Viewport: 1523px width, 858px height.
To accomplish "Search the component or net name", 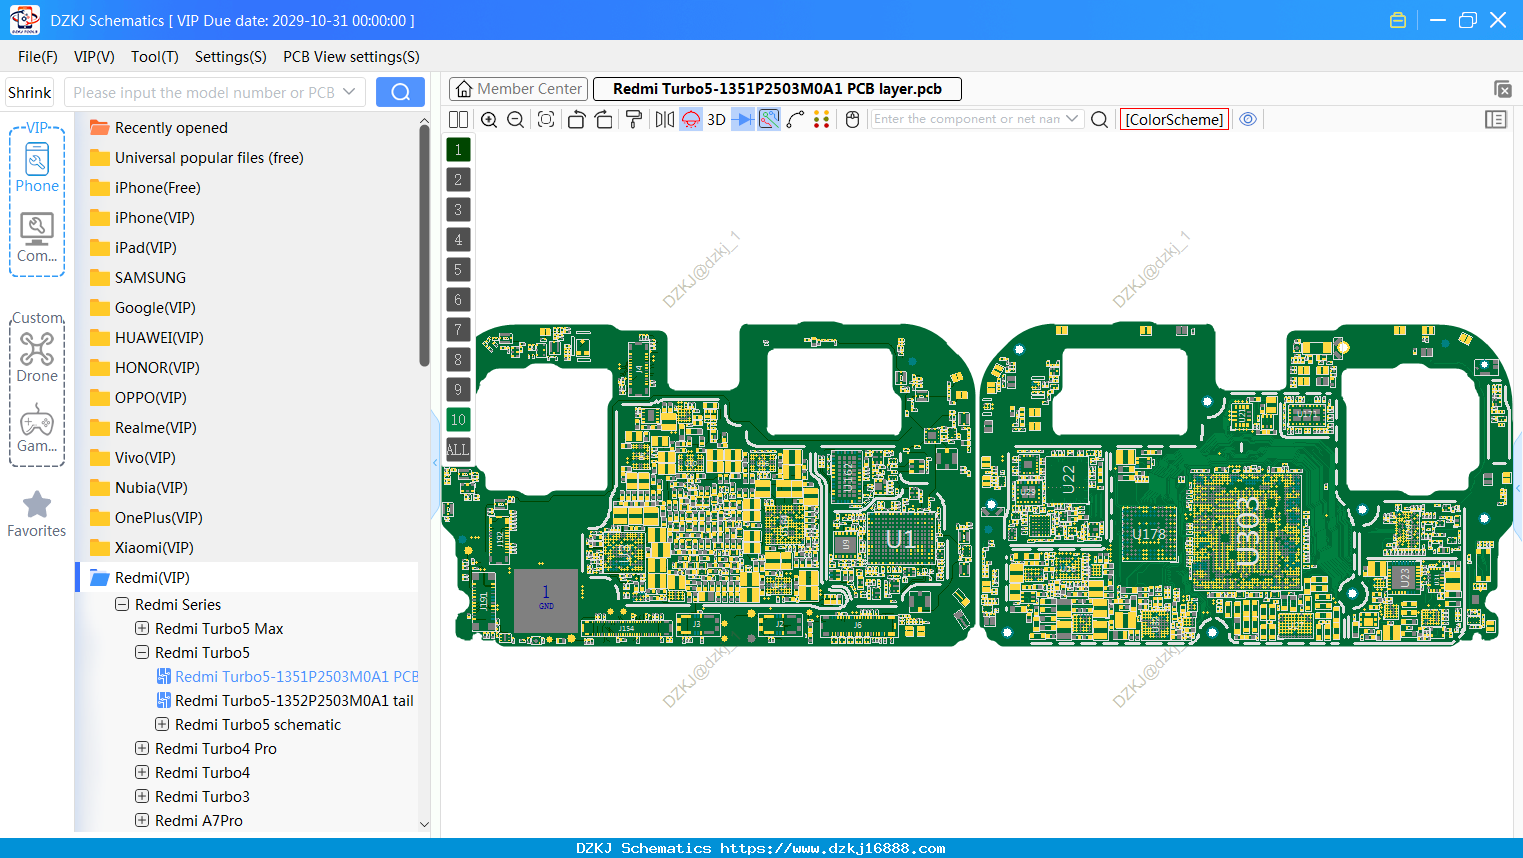I will point(1099,119).
